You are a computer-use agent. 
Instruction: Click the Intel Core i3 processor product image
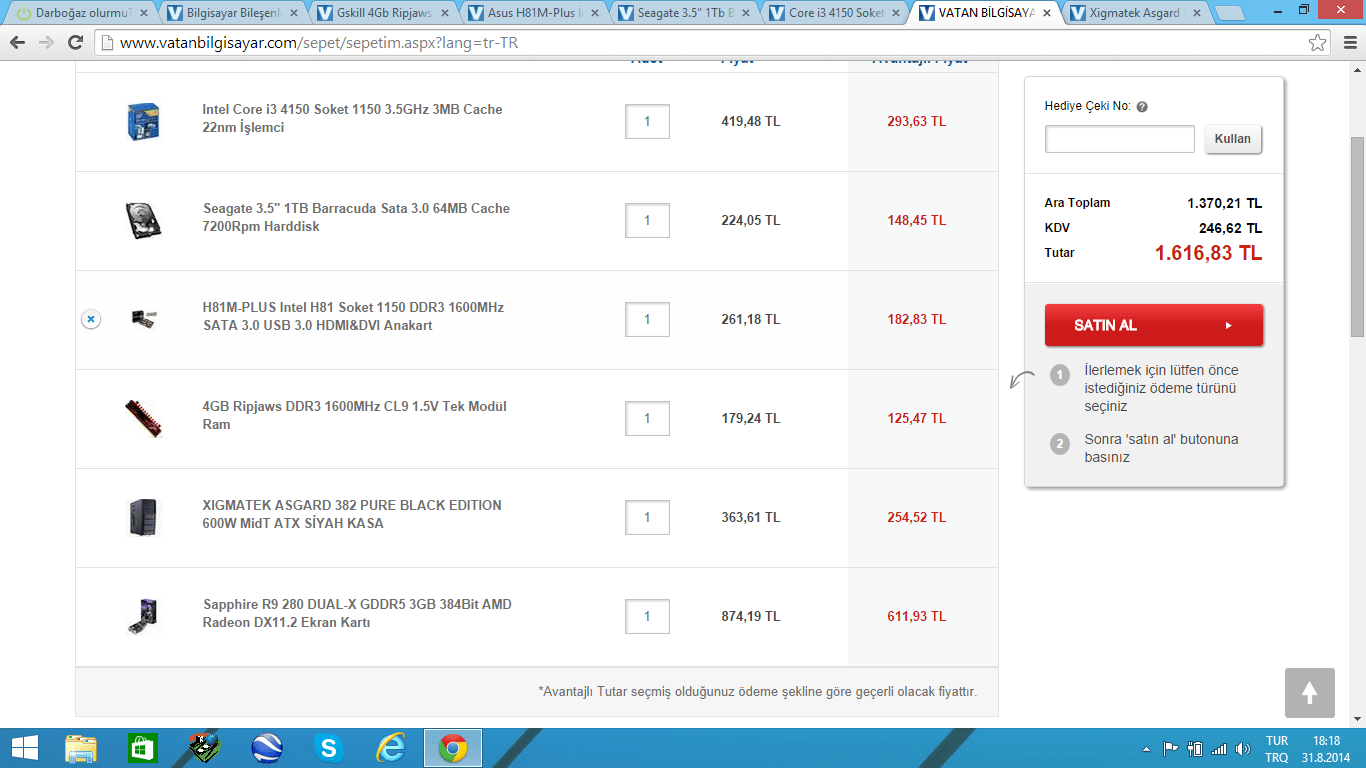(144, 121)
